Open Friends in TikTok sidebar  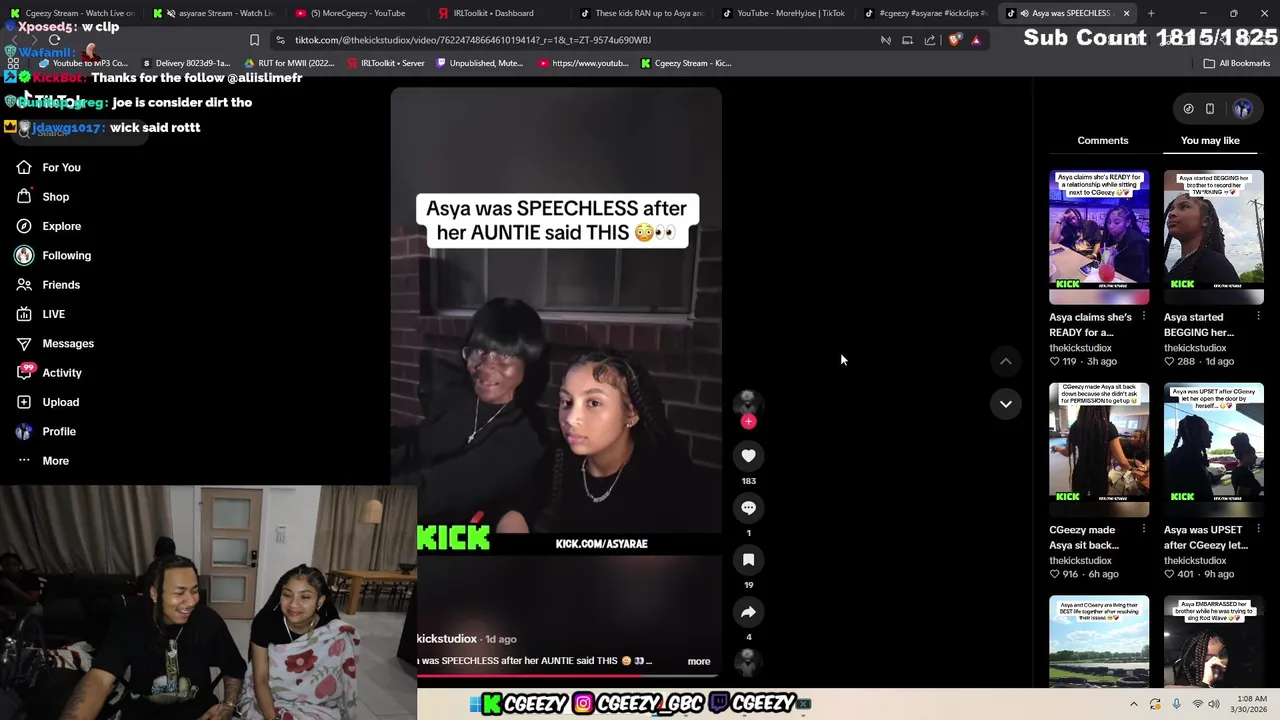click(x=48, y=285)
